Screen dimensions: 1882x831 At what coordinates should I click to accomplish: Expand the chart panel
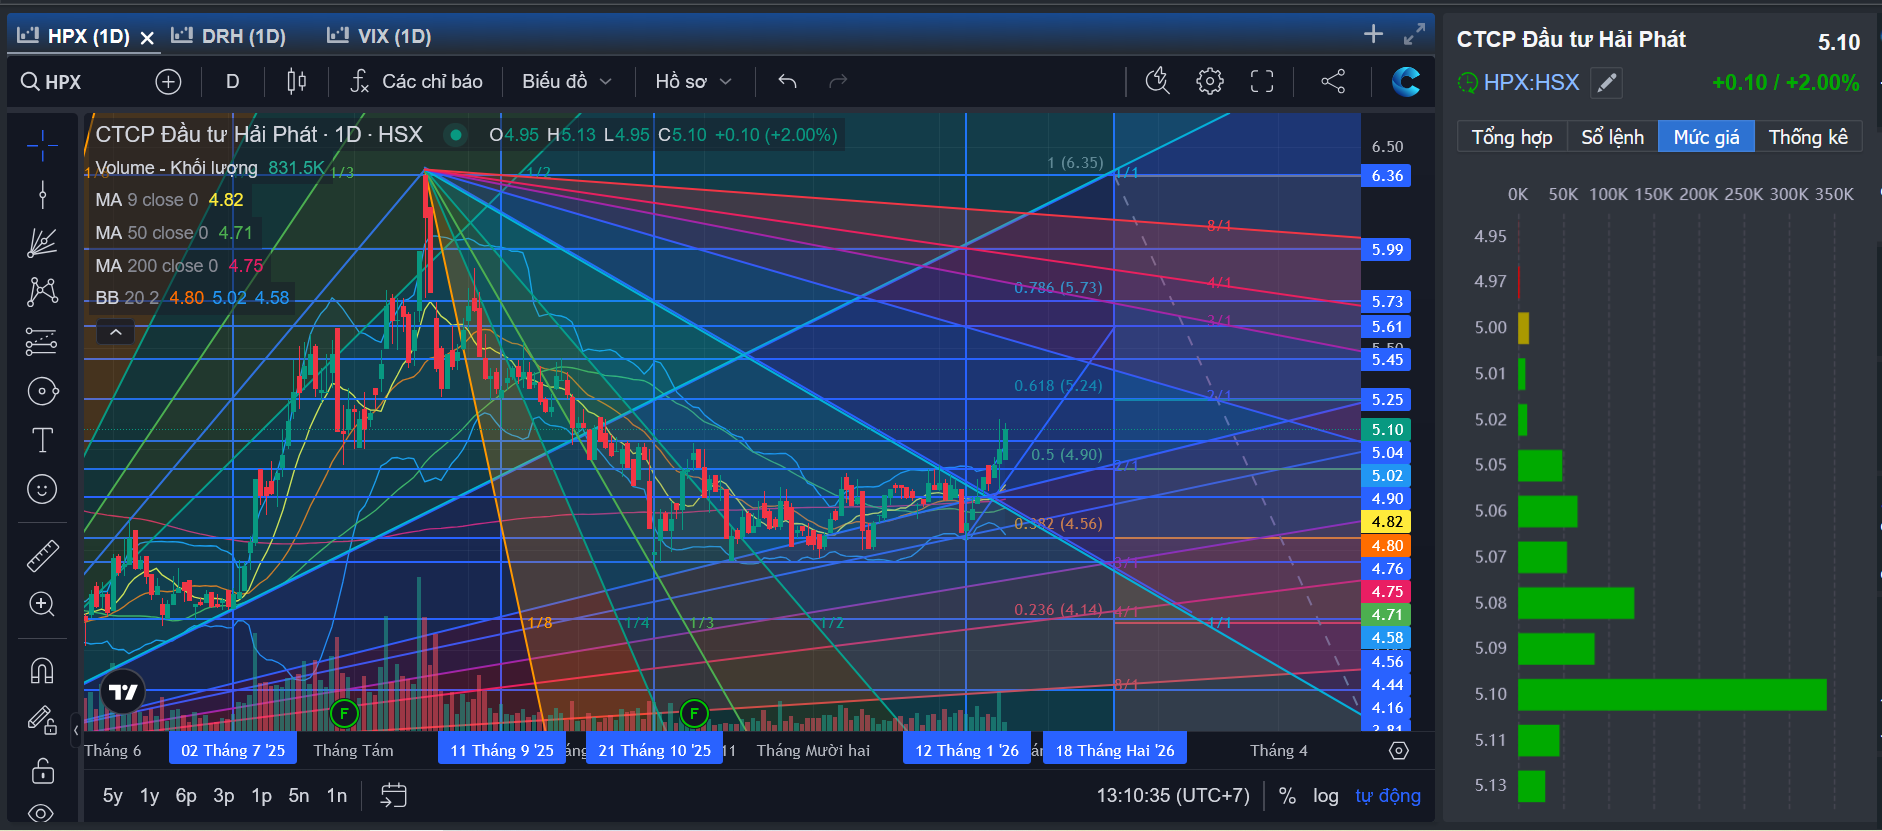pos(1414,34)
